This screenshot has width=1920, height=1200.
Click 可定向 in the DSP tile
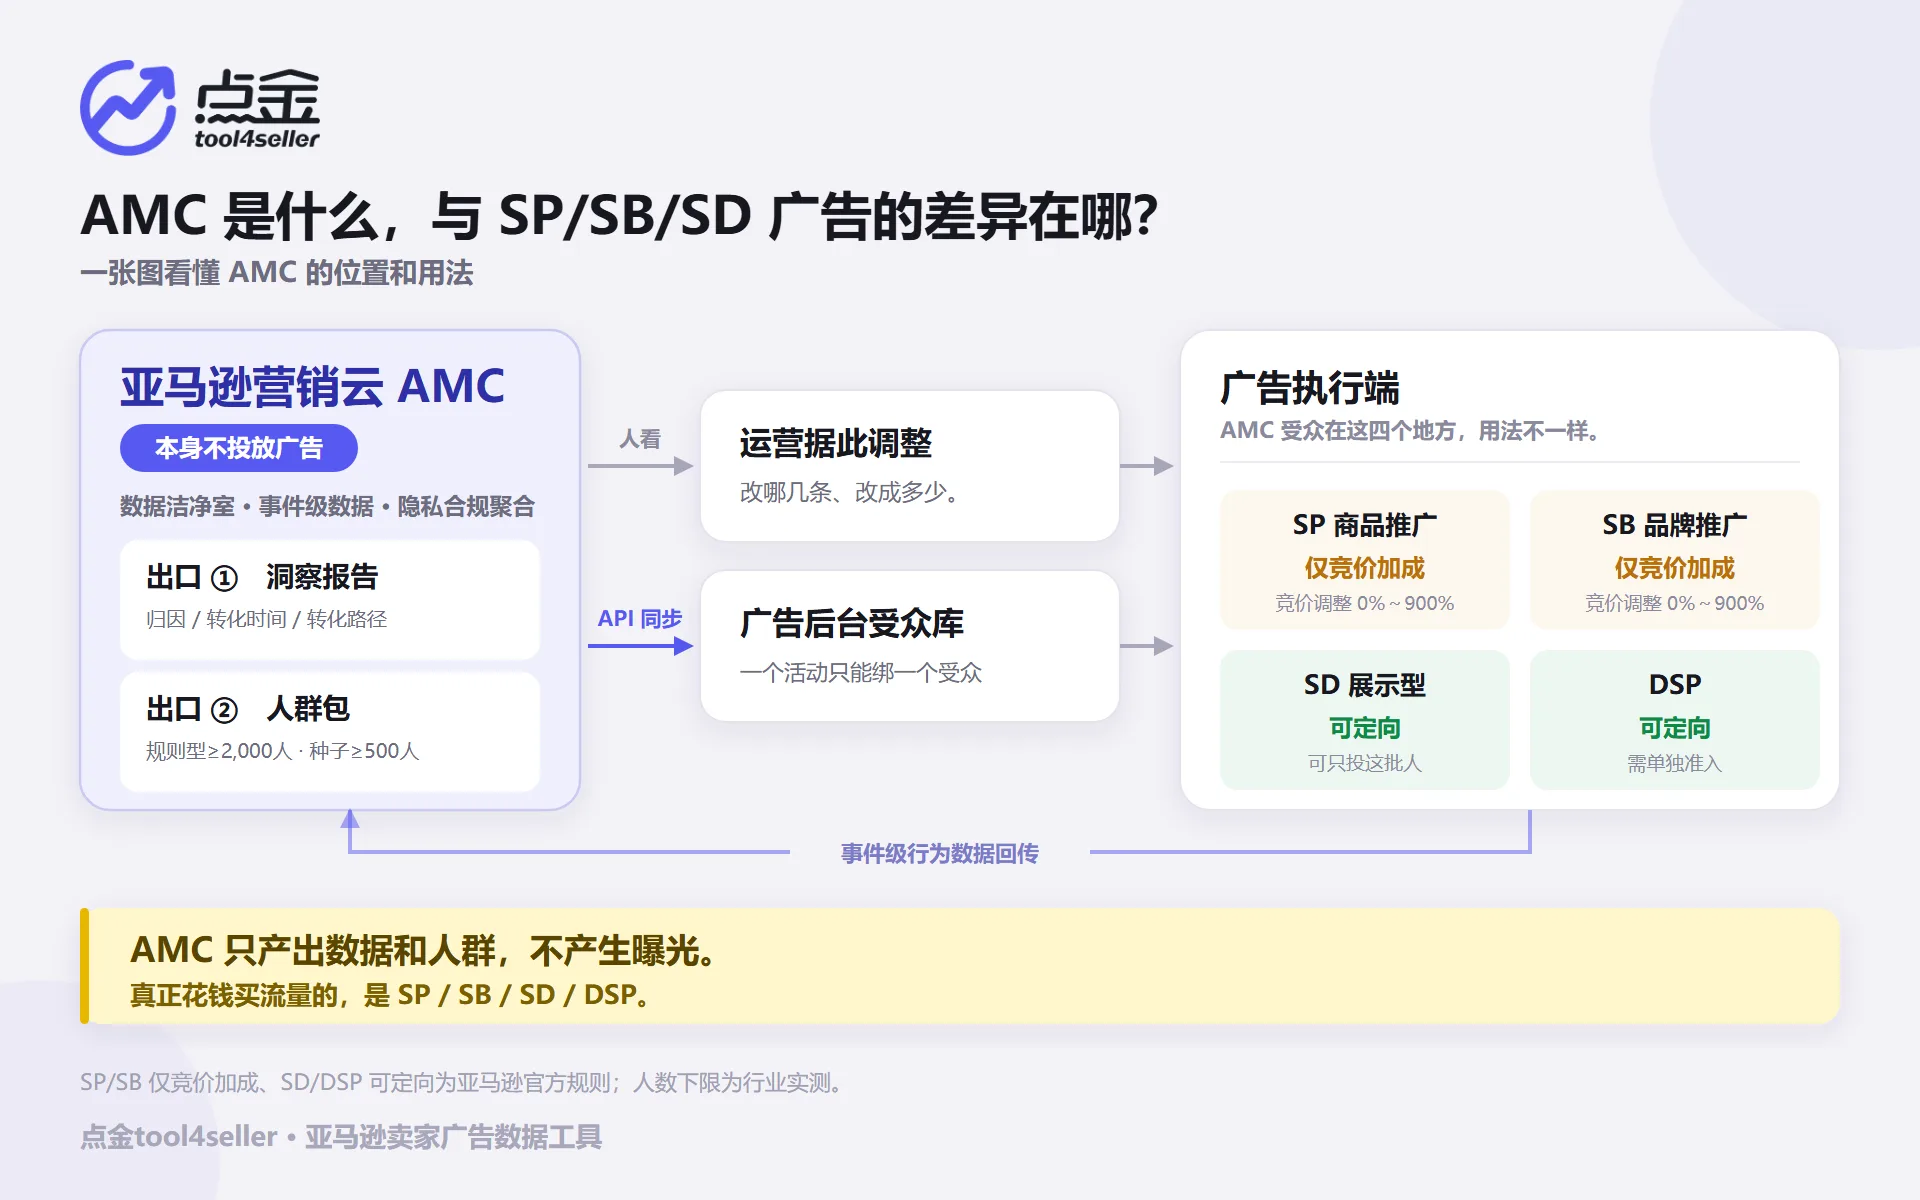click(x=1675, y=728)
